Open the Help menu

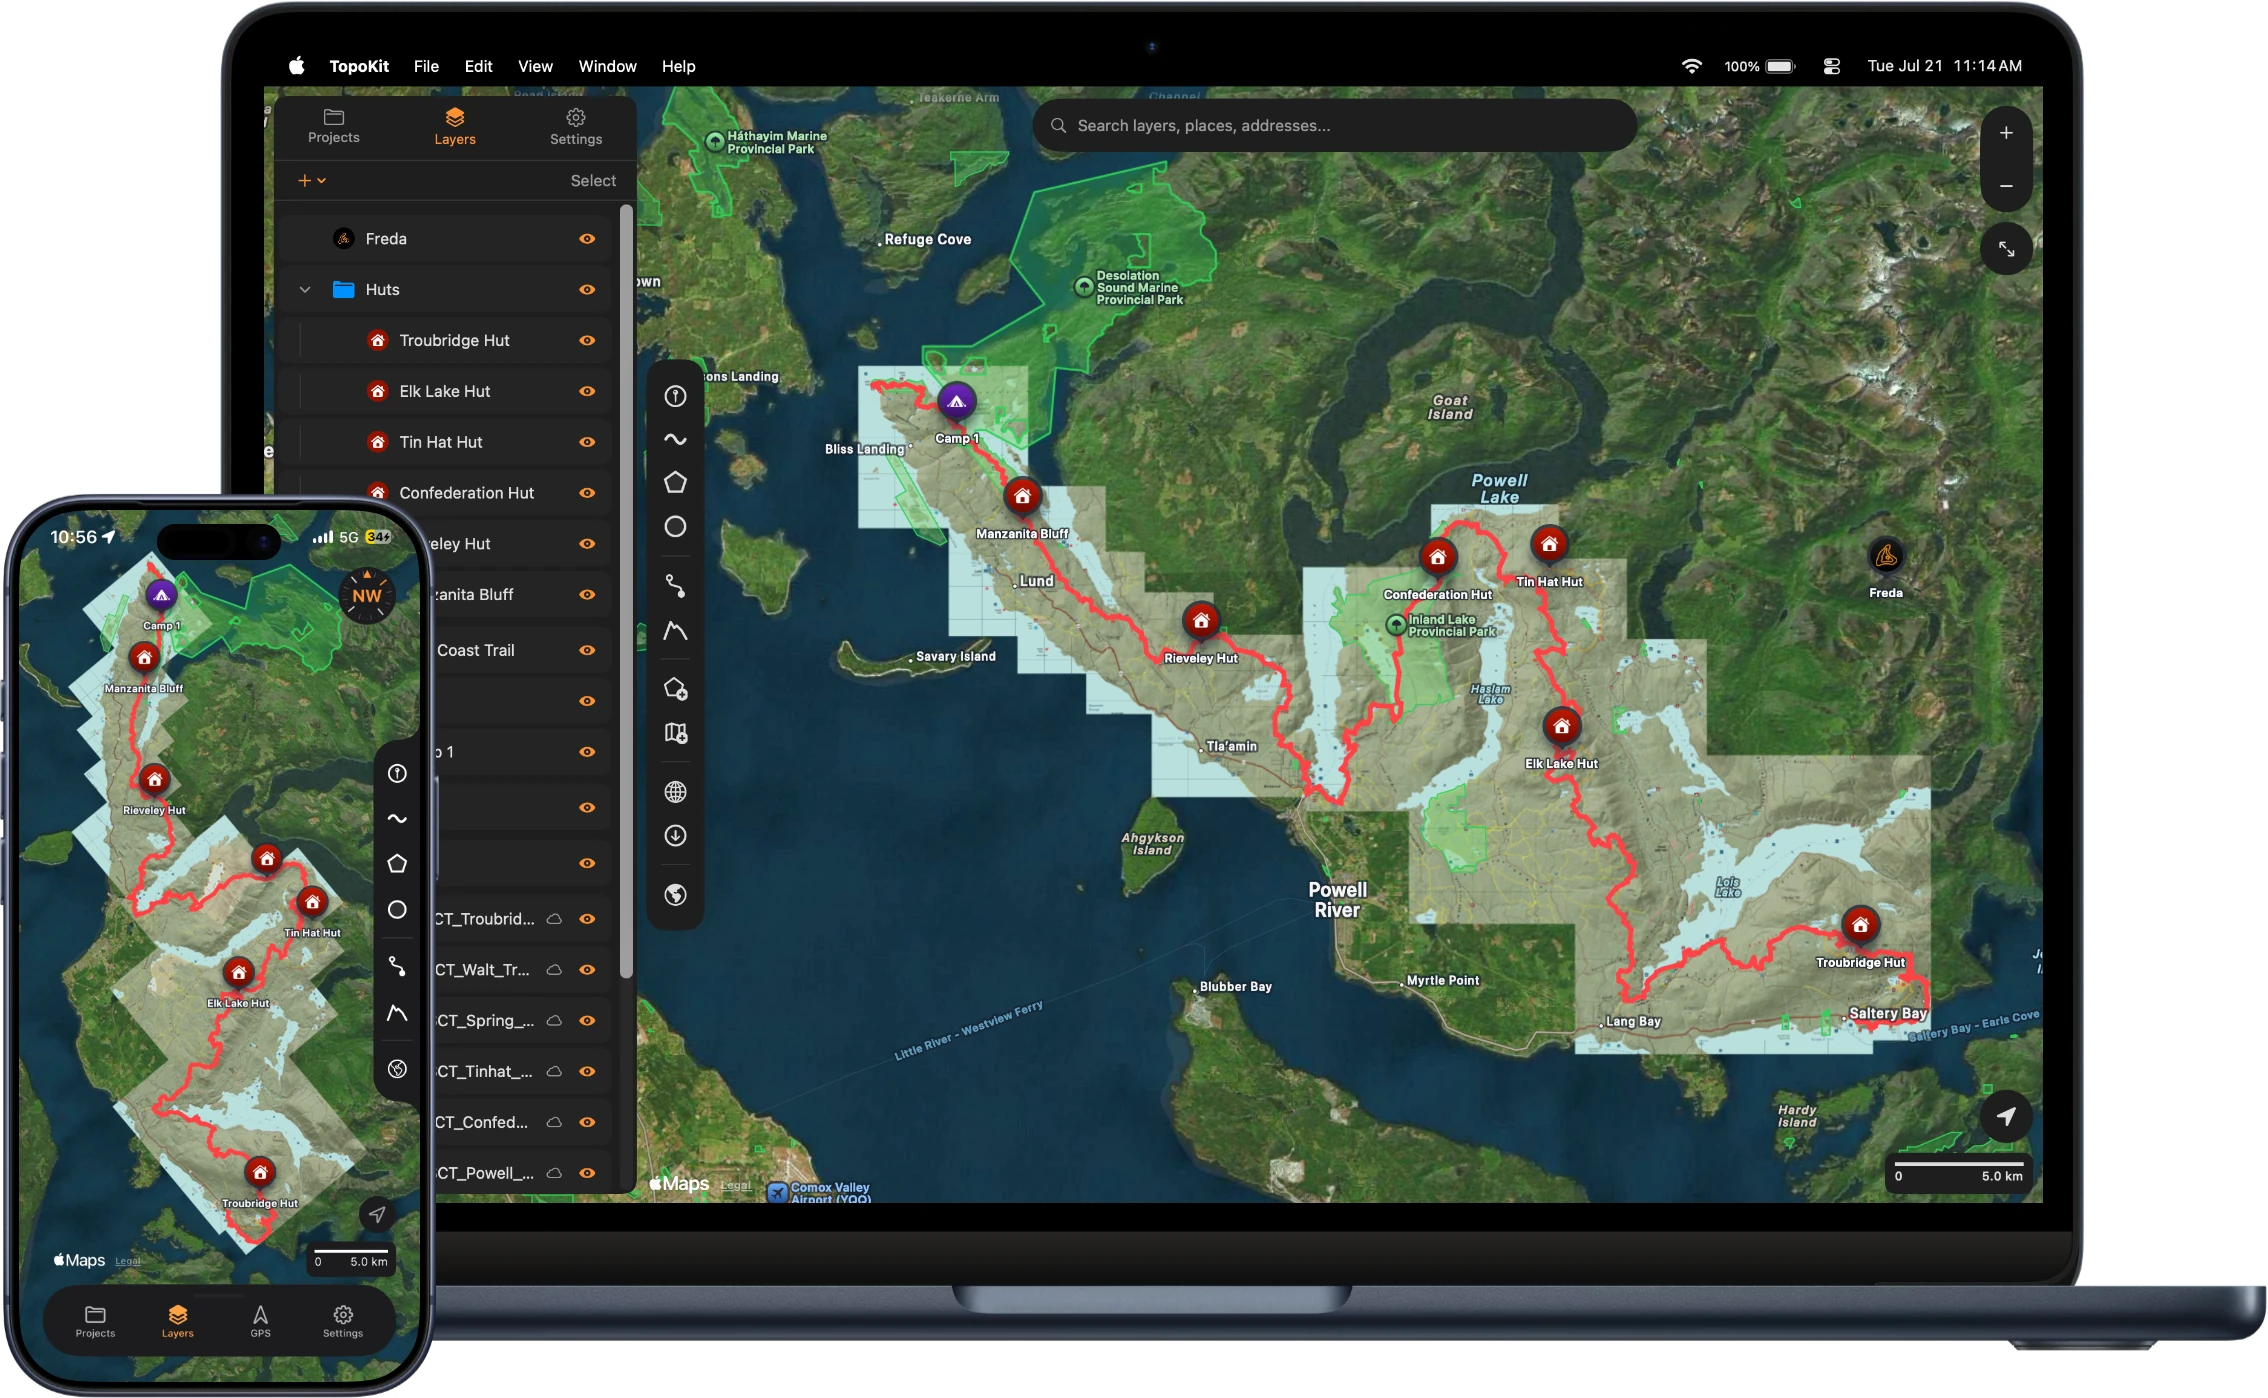coord(678,66)
